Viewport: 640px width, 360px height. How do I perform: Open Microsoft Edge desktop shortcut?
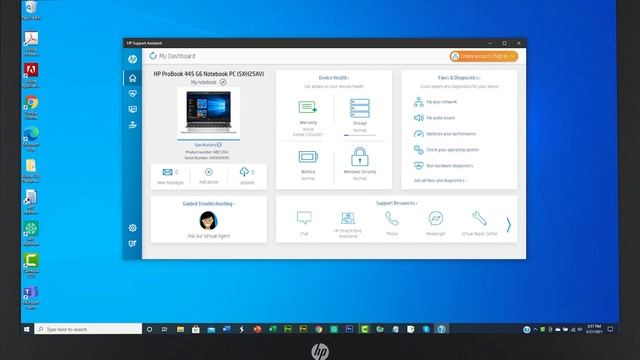pyautogui.click(x=31, y=139)
